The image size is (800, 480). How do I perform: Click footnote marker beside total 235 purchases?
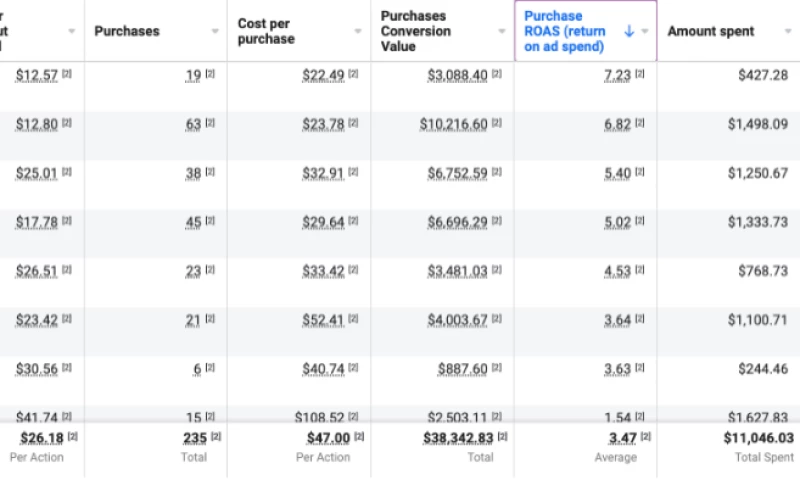click(x=215, y=437)
